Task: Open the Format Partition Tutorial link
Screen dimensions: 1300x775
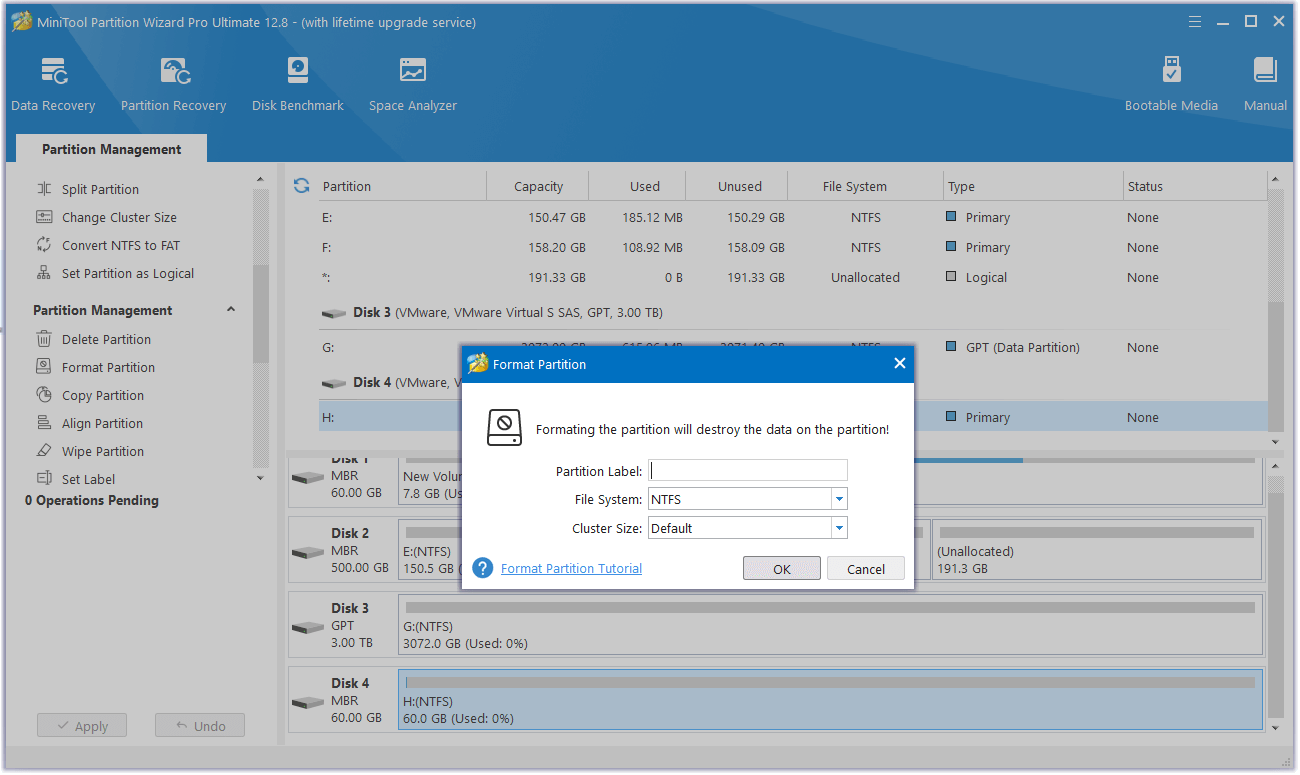Action: coord(571,568)
